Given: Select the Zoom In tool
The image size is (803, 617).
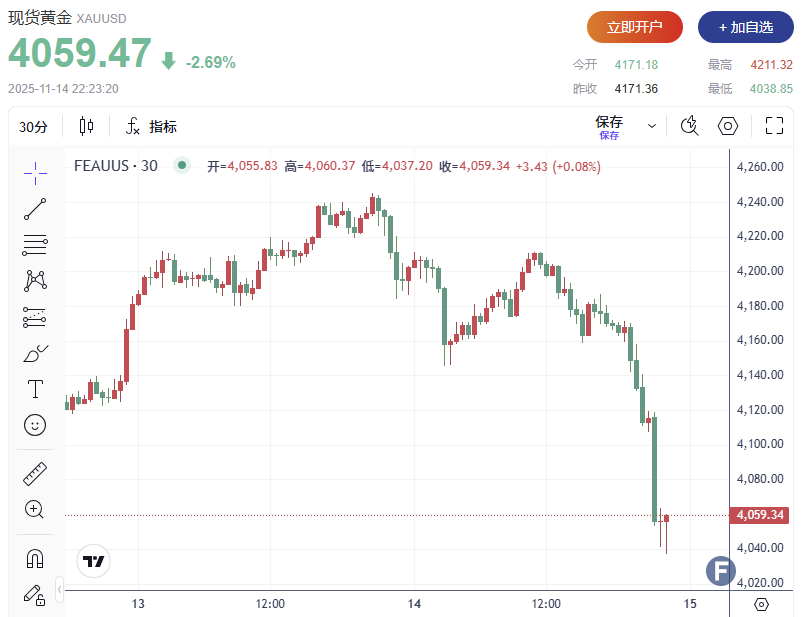Looking at the screenshot, I should tap(34, 510).
